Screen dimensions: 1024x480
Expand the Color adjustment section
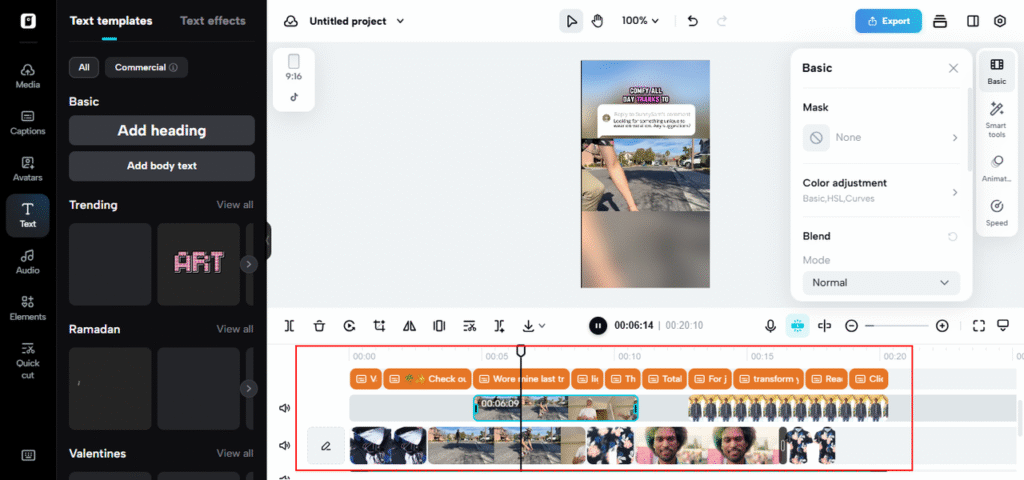pos(880,190)
